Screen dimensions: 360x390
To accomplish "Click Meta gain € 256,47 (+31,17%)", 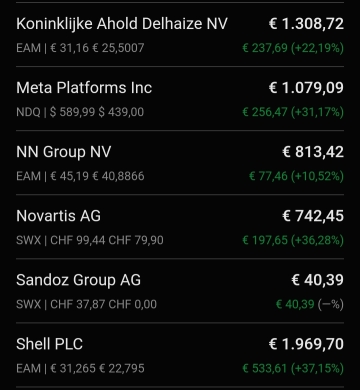I will (x=293, y=112).
